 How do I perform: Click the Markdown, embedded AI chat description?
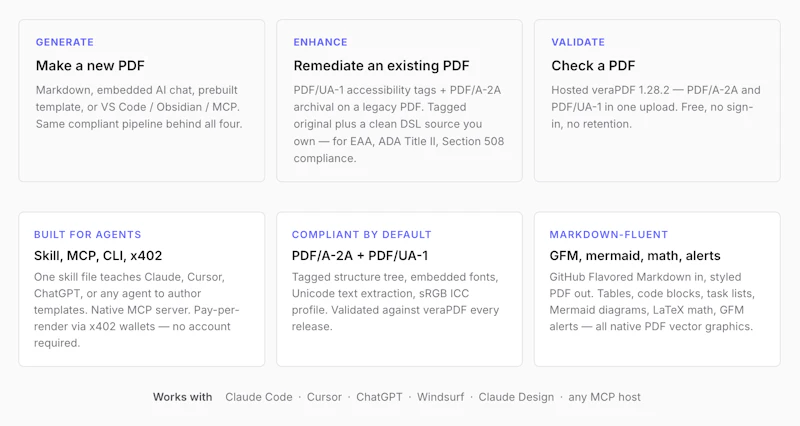click(x=139, y=107)
